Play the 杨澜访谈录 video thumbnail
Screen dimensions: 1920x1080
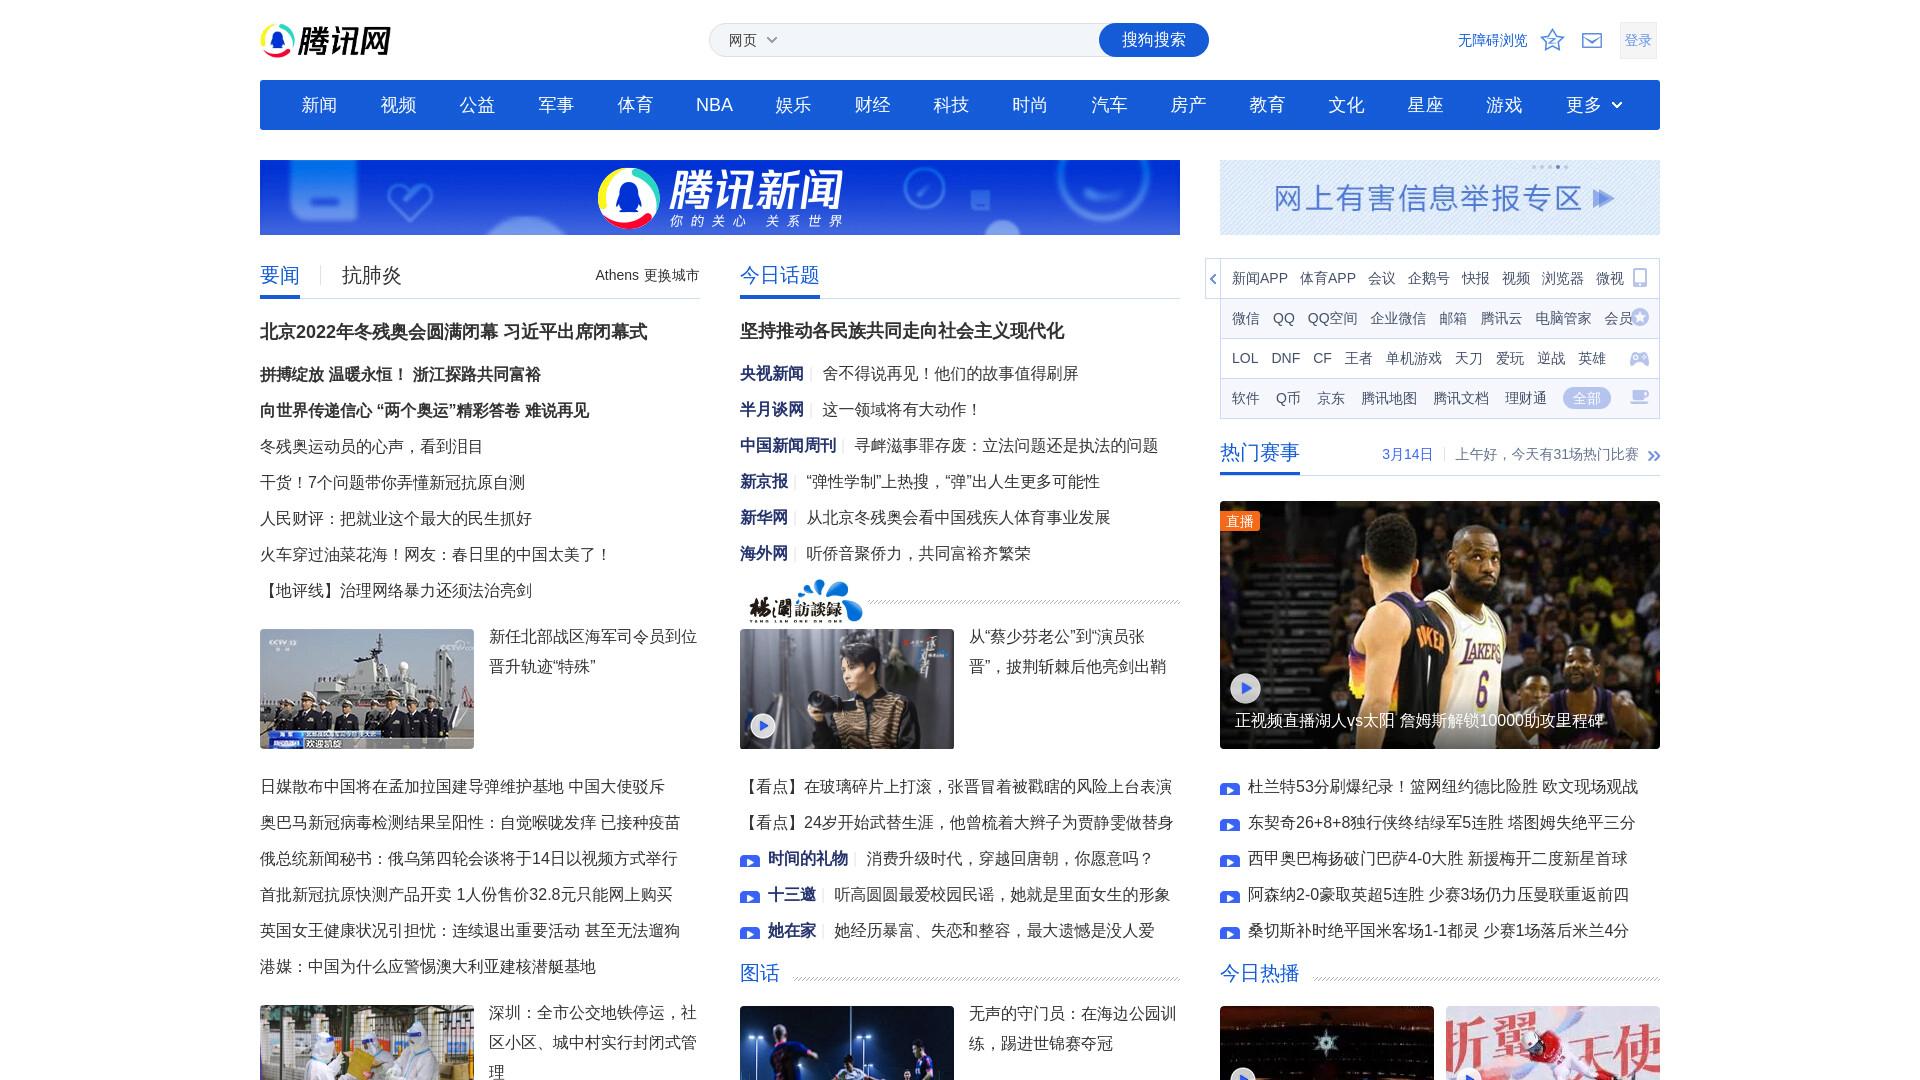(763, 726)
